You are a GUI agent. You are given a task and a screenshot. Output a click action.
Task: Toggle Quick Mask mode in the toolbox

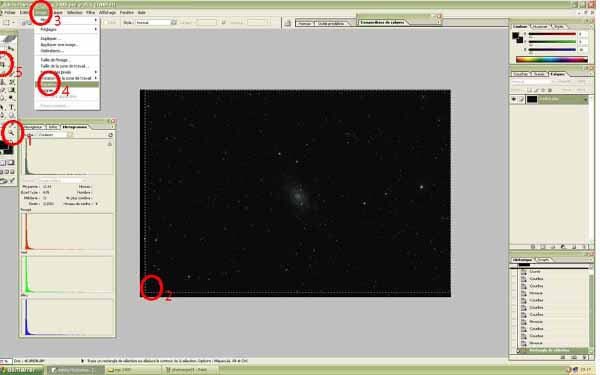(x=11, y=163)
